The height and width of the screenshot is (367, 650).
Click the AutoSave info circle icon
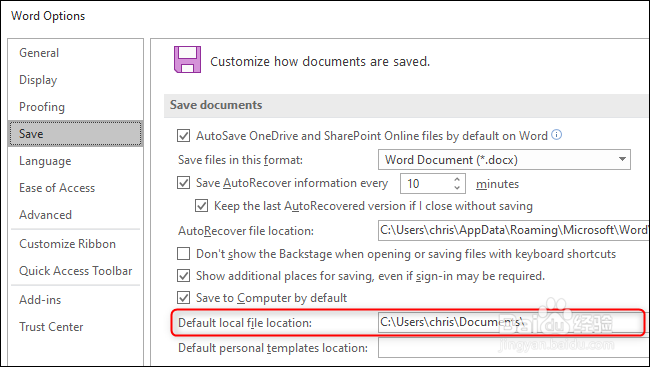click(557, 135)
